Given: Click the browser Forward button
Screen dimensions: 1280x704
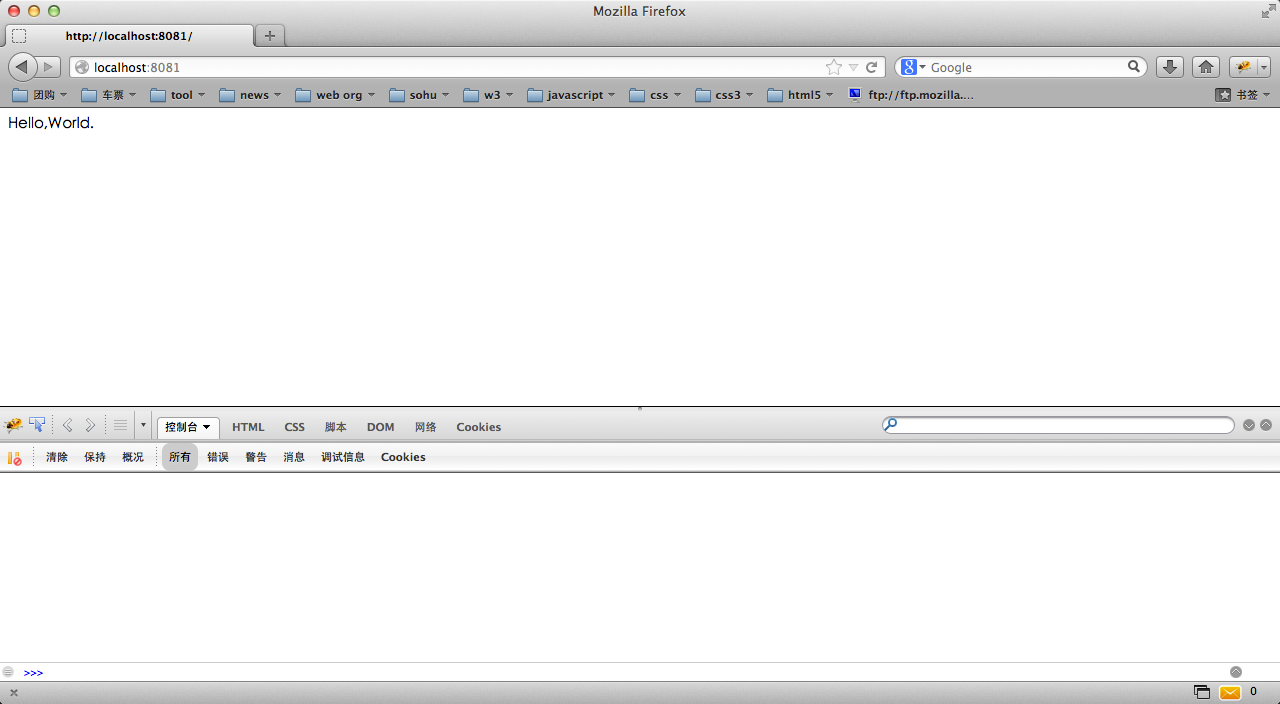Looking at the screenshot, I should click(48, 67).
